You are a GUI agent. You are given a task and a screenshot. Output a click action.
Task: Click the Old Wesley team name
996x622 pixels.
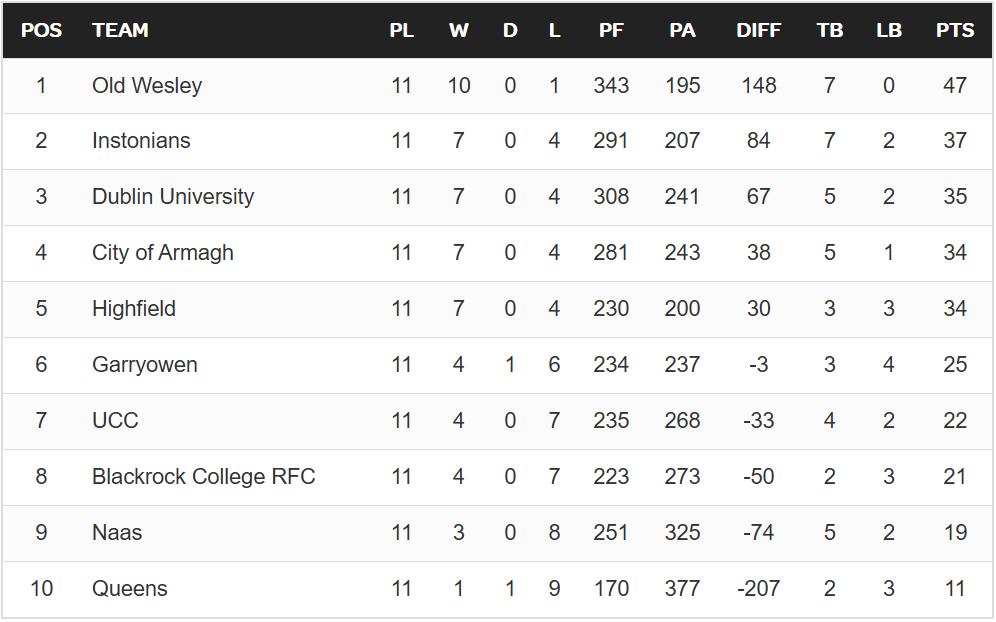(x=147, y=86)
